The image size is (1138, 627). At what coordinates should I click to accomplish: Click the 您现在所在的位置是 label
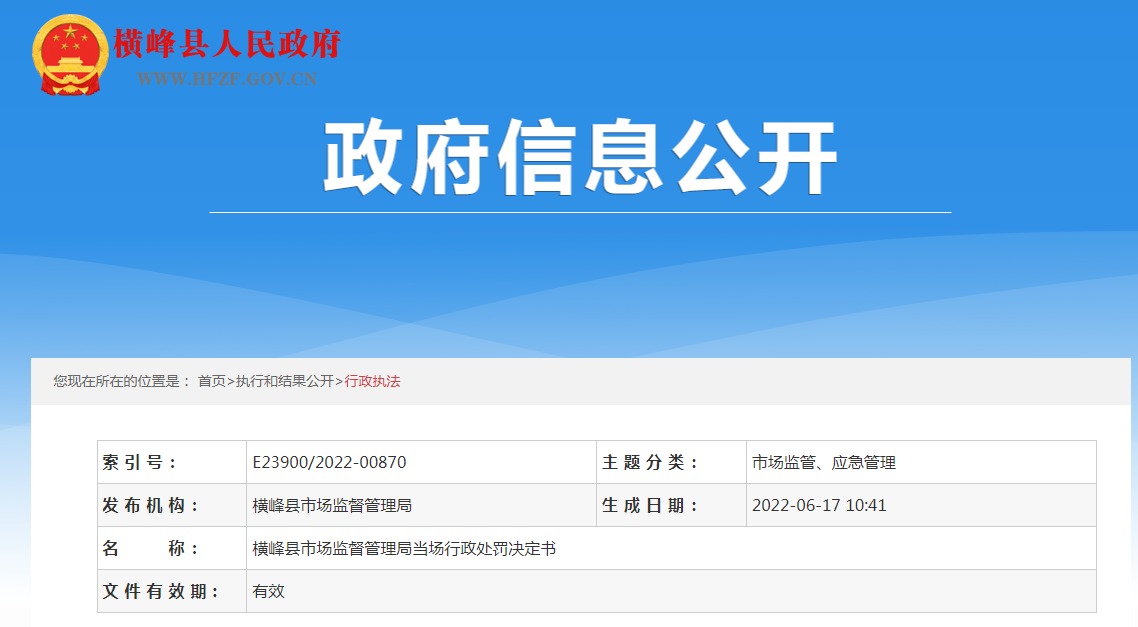pos(121,381)
